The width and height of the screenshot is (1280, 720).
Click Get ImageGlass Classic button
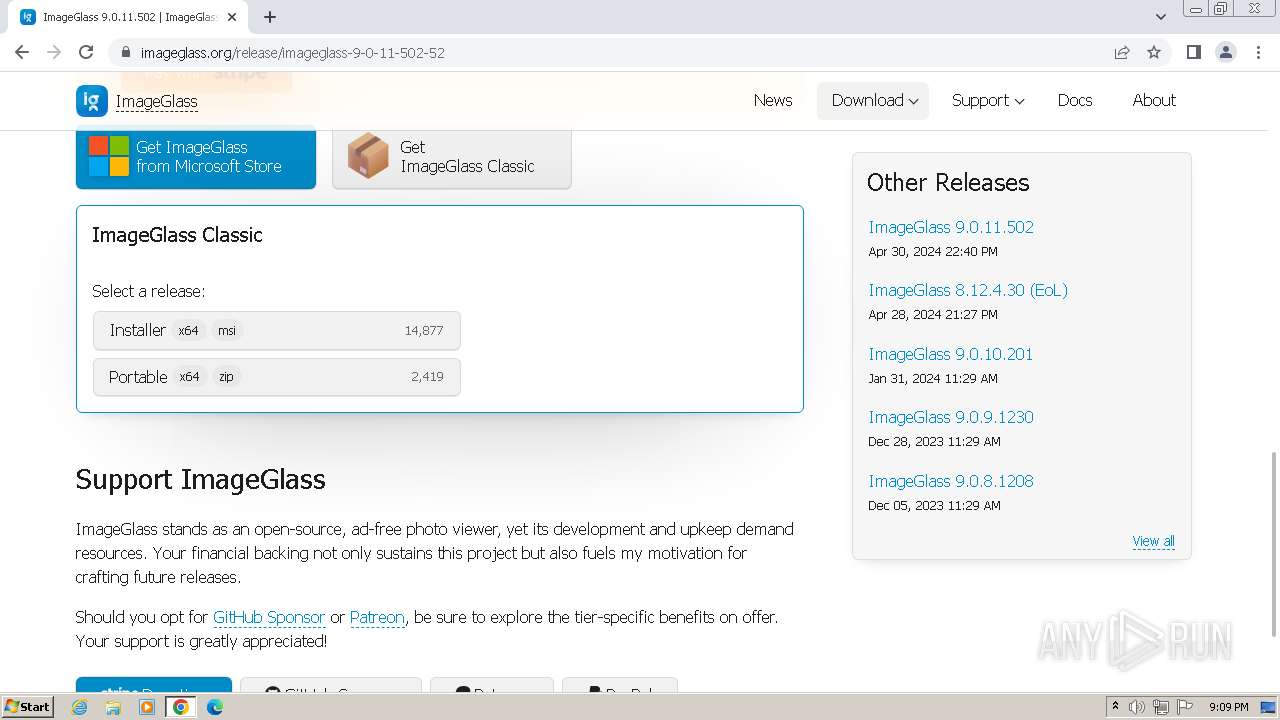[x=452, y=157]
